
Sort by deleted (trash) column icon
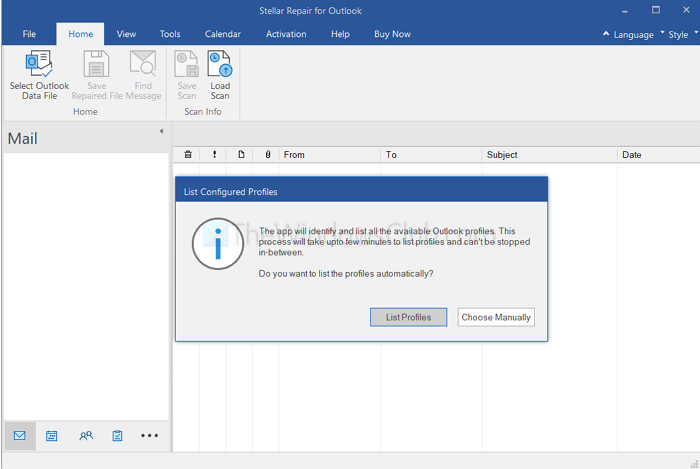(x=188, y=154)
